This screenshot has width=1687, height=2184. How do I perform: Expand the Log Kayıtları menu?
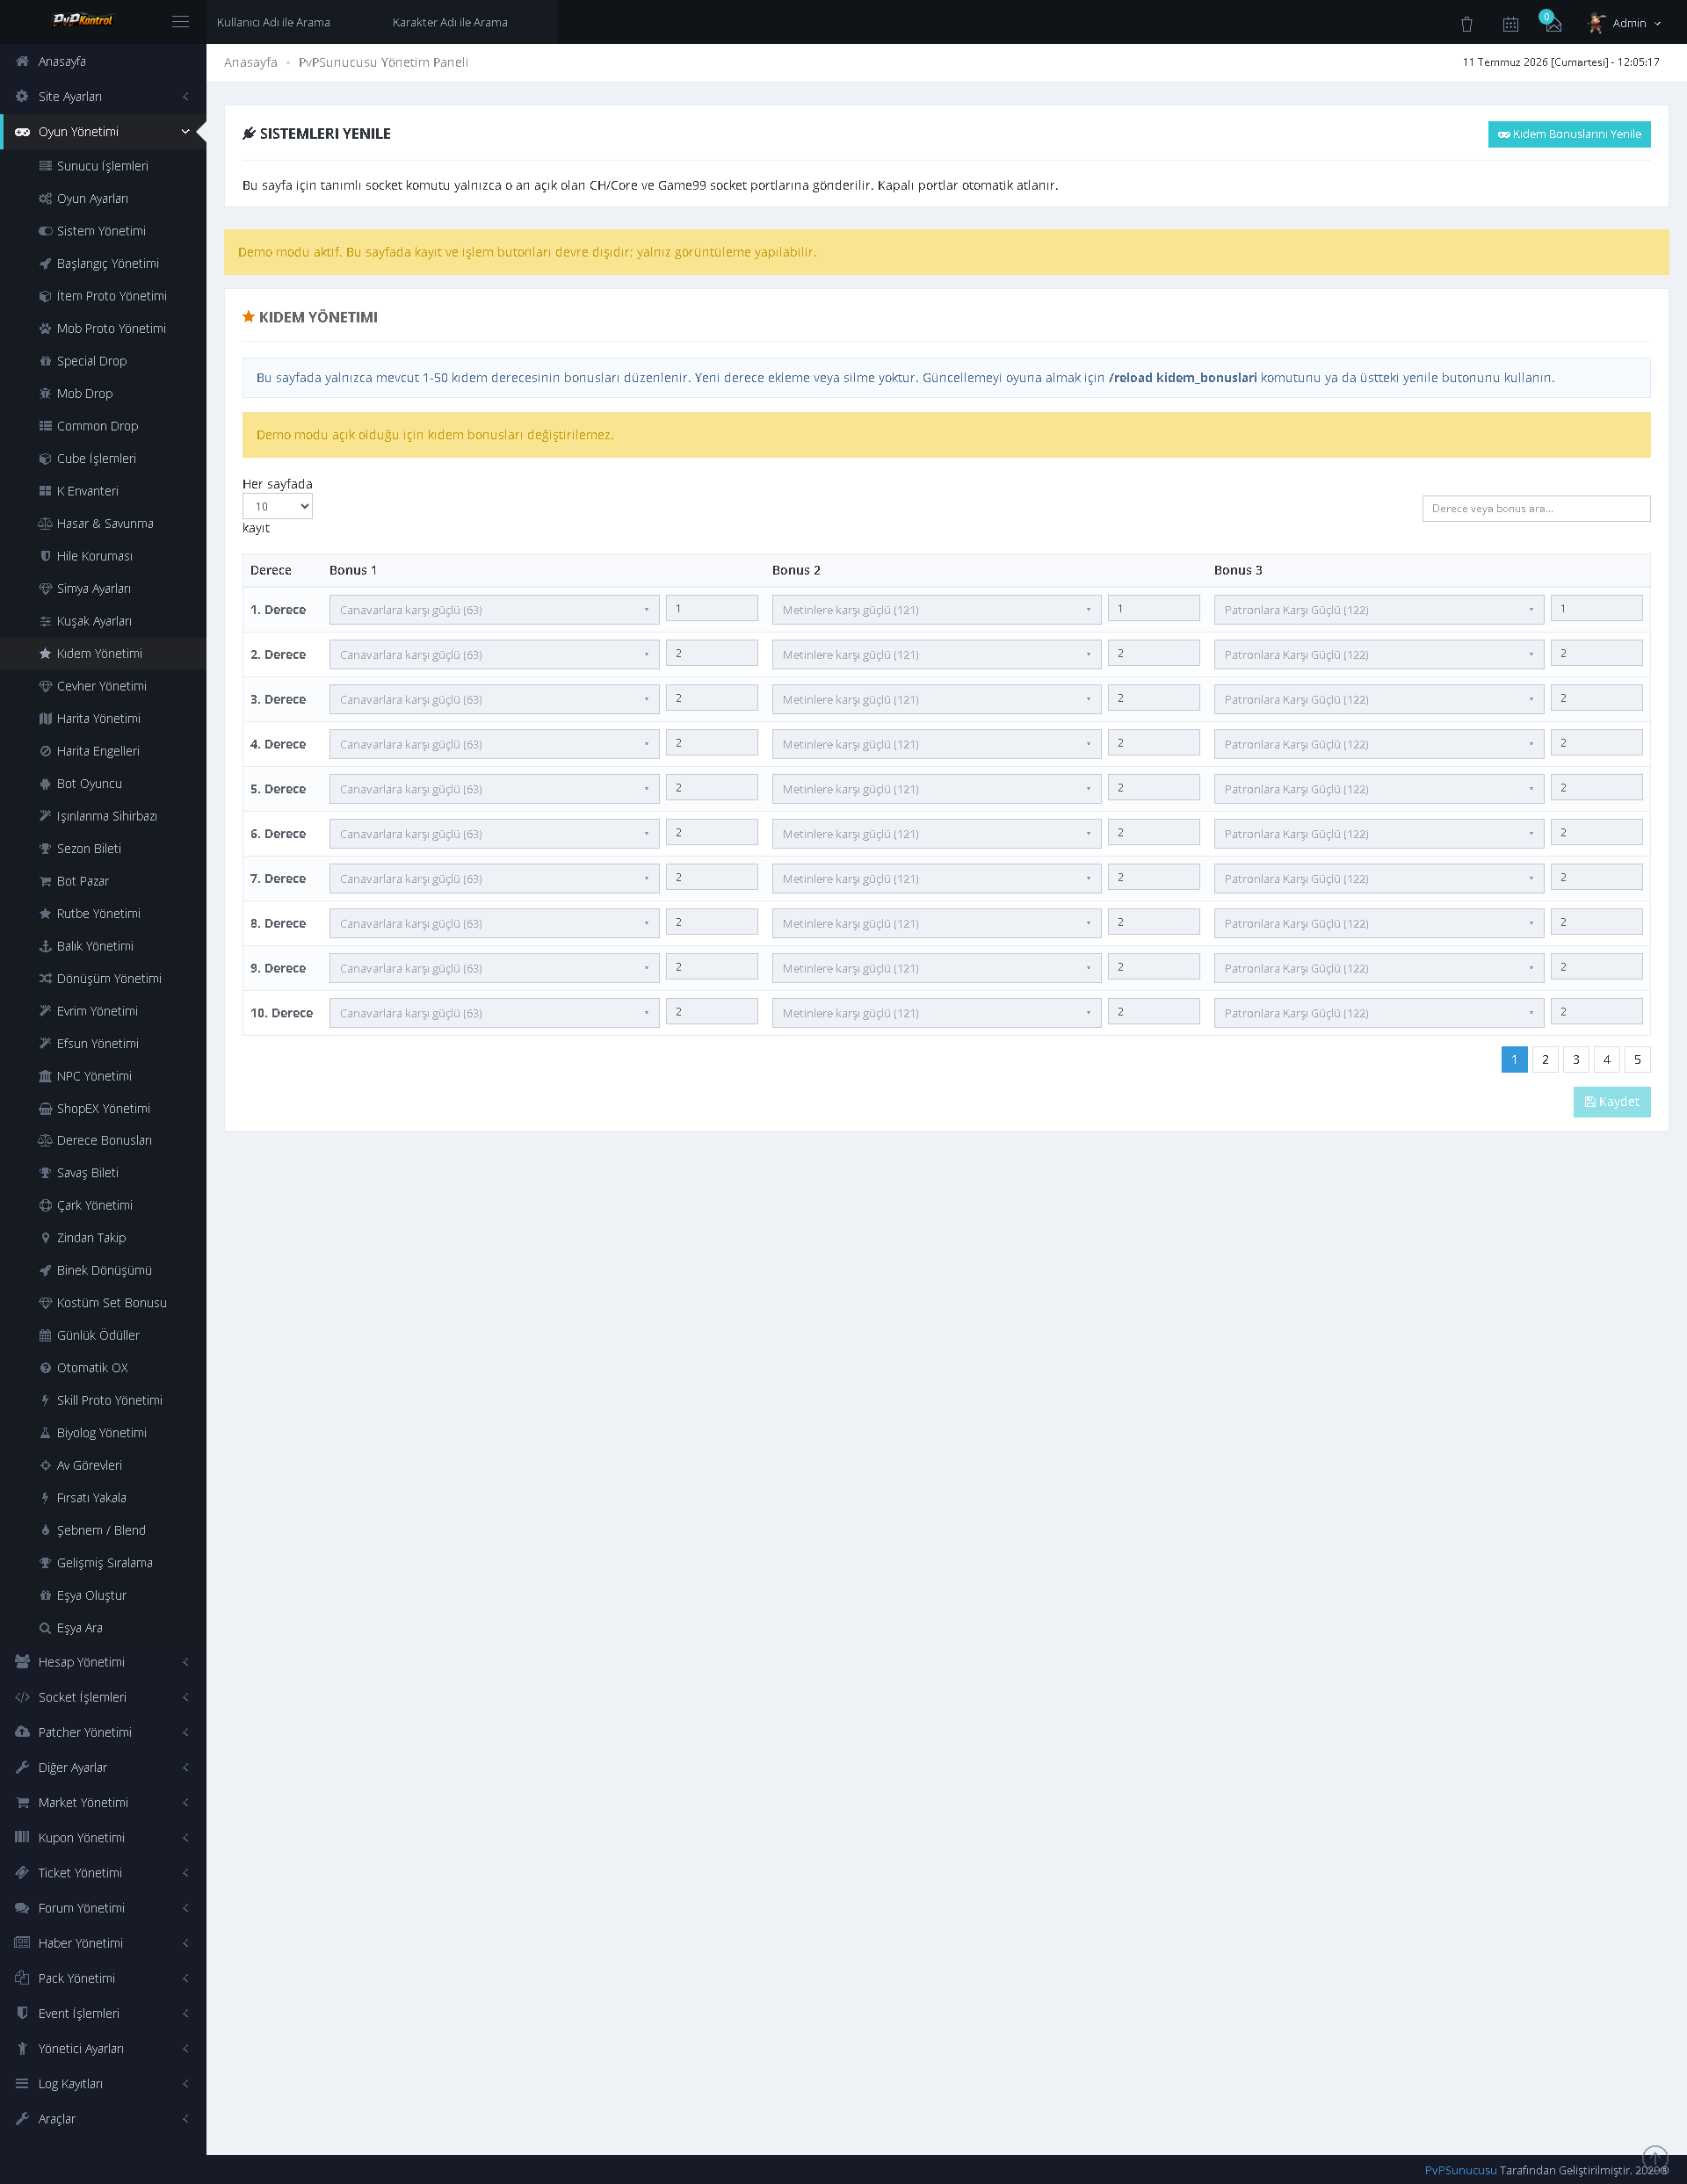(x=103, y=2083)
